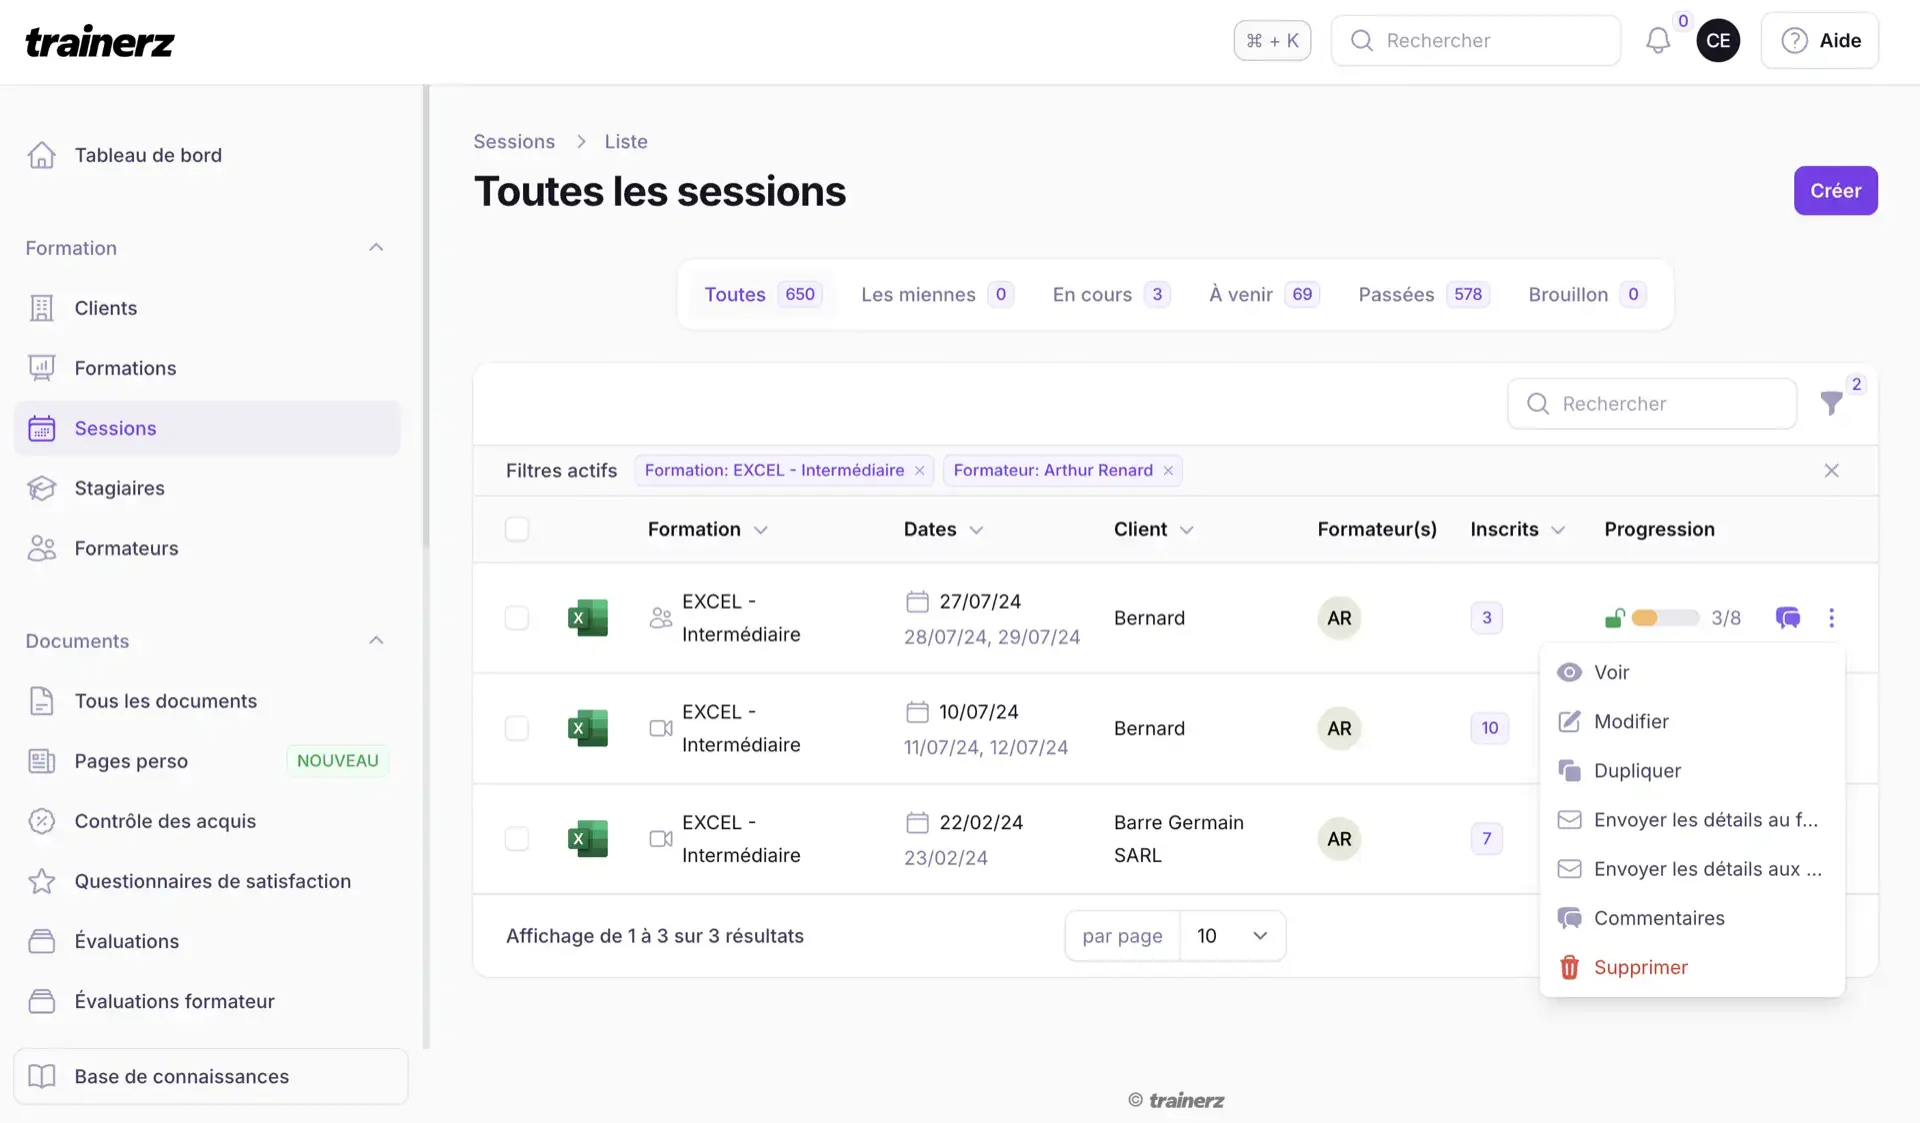Collapse the Formation sidebar section
Image resolution: width=1920 pixels, height=1123 pixels.
[376, 248]
